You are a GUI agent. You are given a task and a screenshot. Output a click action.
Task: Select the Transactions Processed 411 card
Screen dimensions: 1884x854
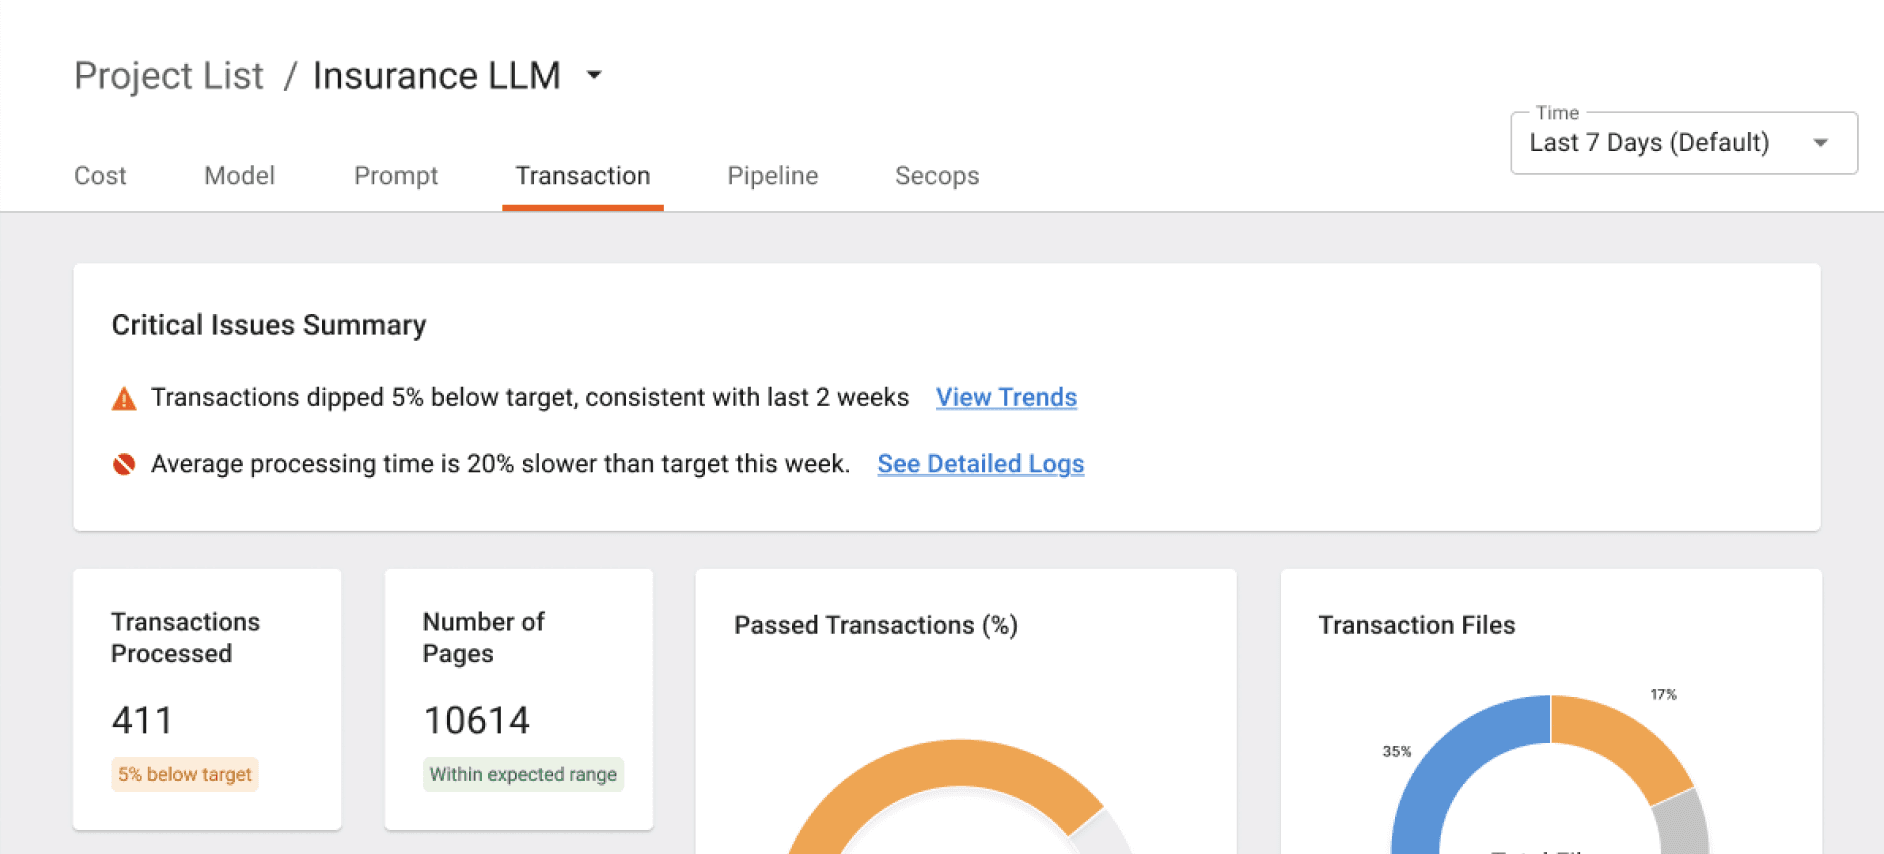pyautogui.click(x=207, y=699)
